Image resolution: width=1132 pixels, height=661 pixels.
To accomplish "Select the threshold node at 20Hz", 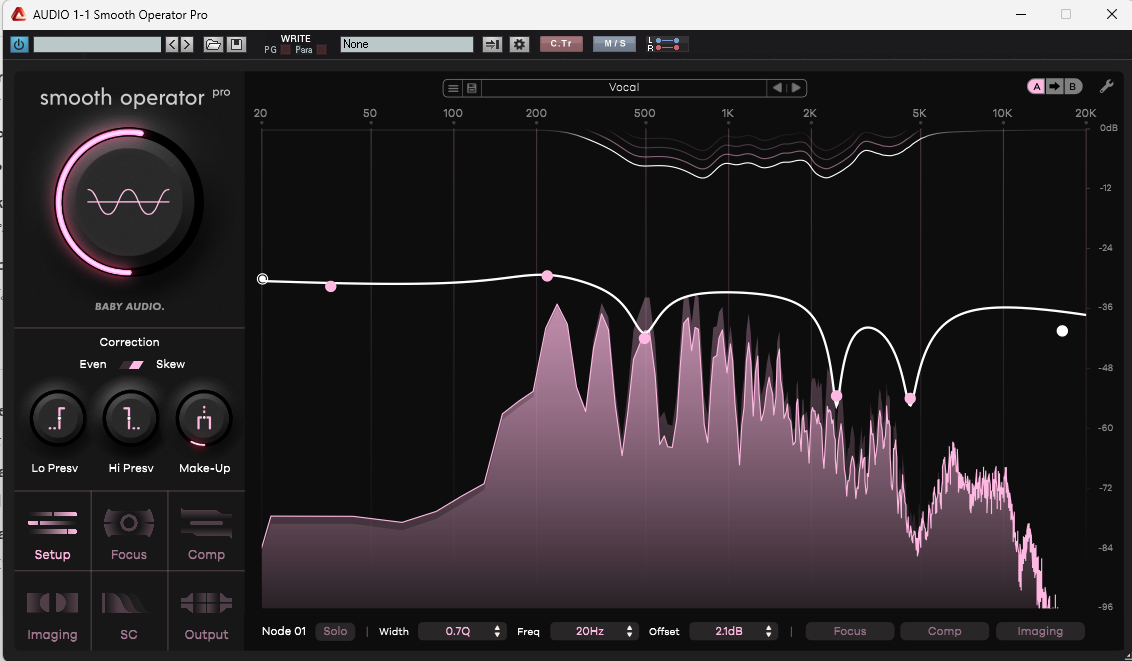I will click(263, 279).
